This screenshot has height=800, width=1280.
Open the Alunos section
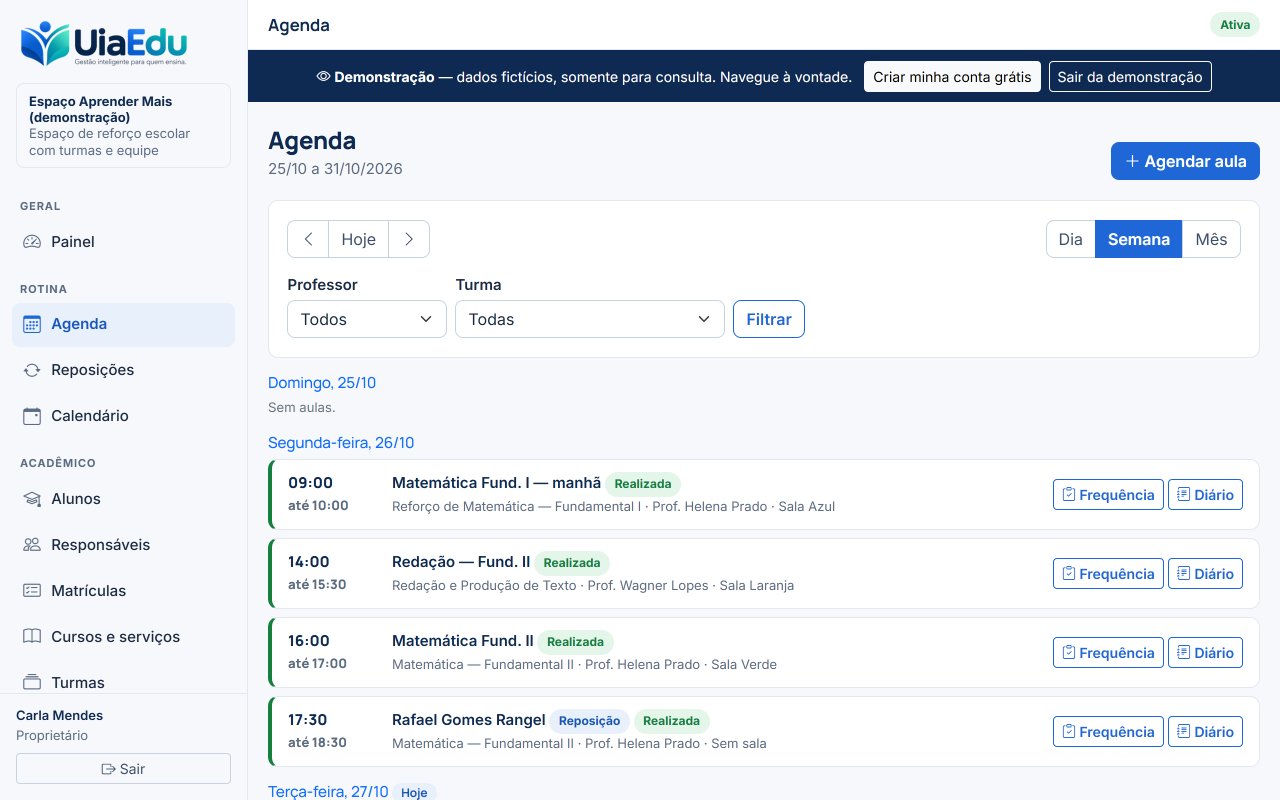click(123, 499)
